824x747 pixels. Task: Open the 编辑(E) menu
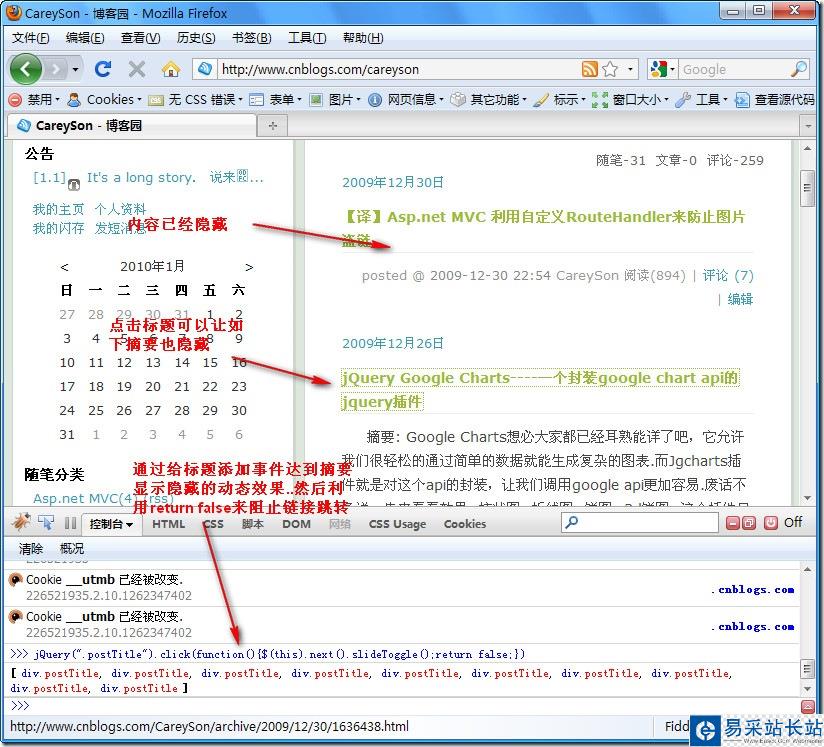tap(85, 38)
